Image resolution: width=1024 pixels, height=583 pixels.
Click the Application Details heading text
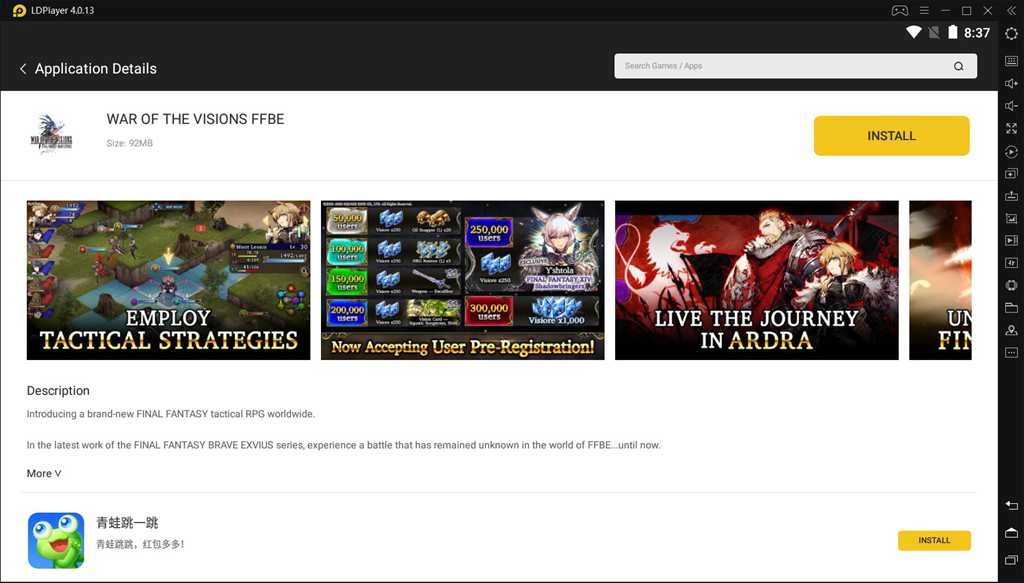96,69
